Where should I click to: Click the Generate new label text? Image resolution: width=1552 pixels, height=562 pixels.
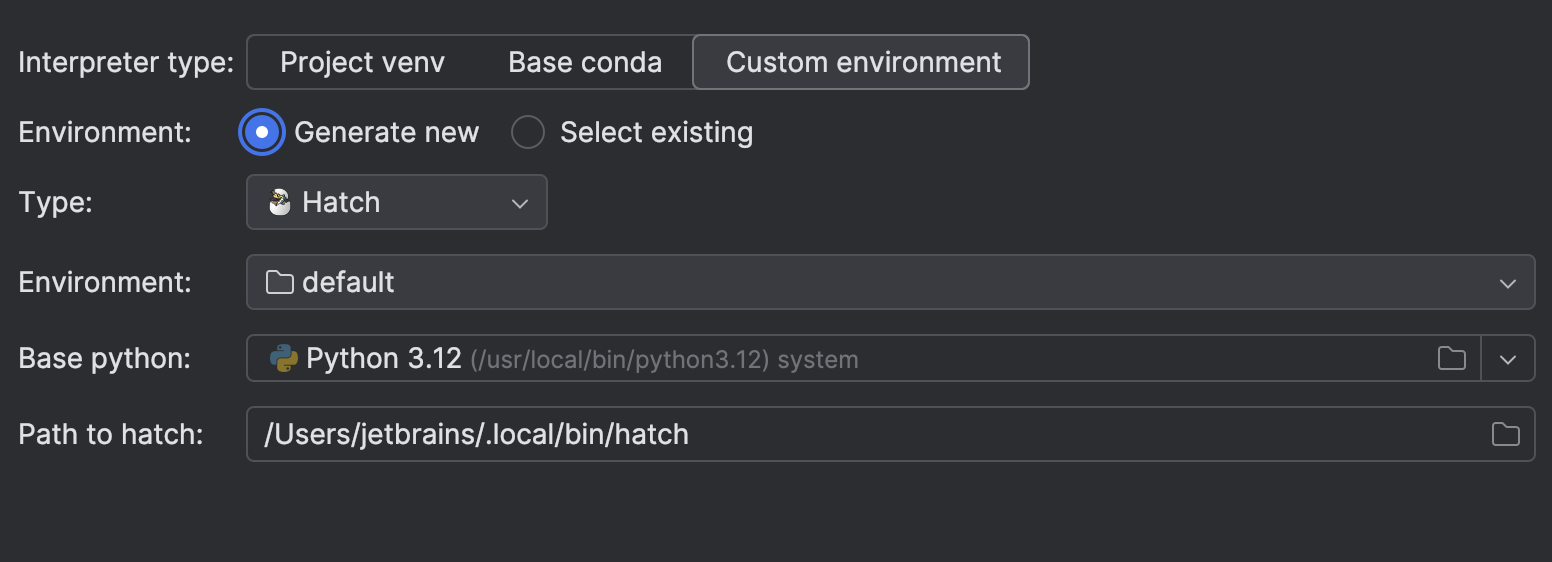tap(386, 132)
